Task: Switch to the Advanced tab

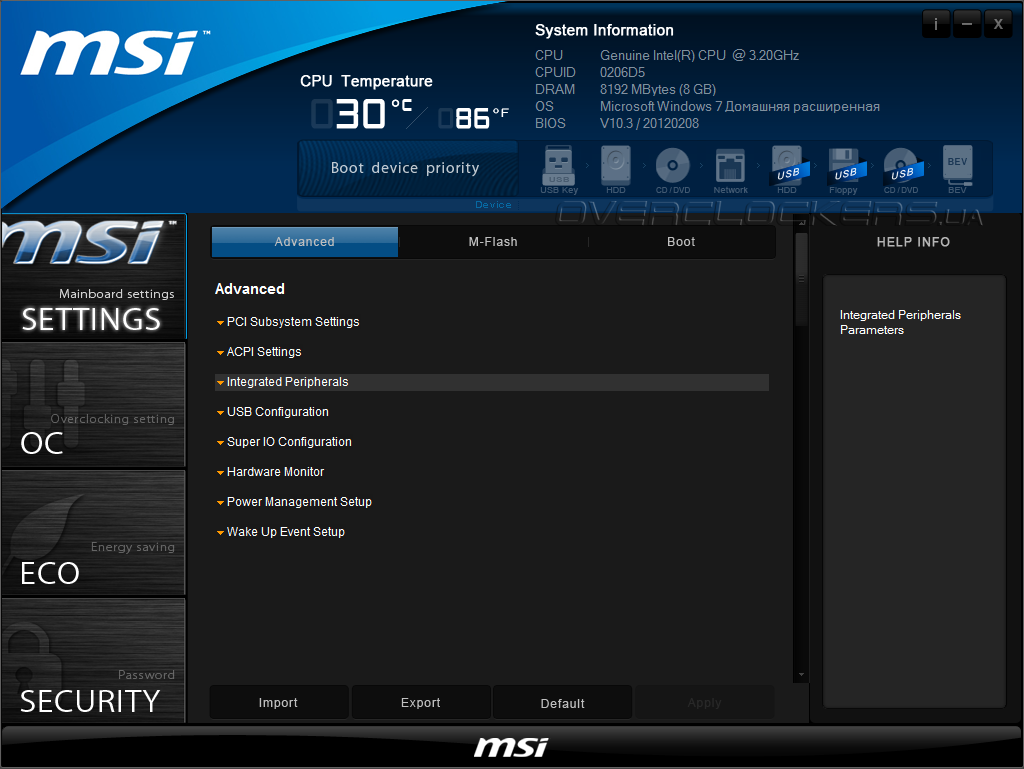Action: [x=304, y=242]
